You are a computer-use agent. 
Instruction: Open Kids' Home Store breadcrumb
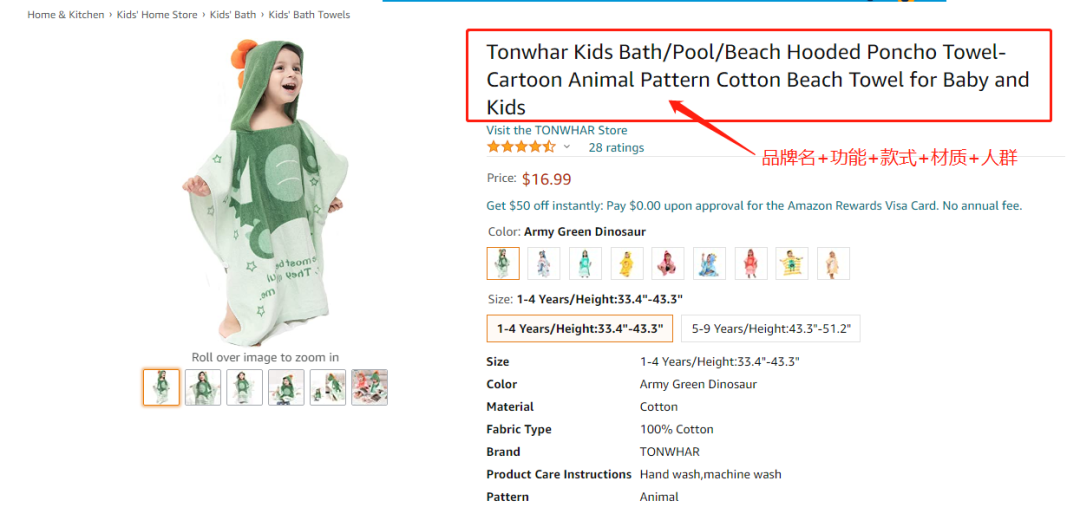pyautogui.click(x=157, y=15)
